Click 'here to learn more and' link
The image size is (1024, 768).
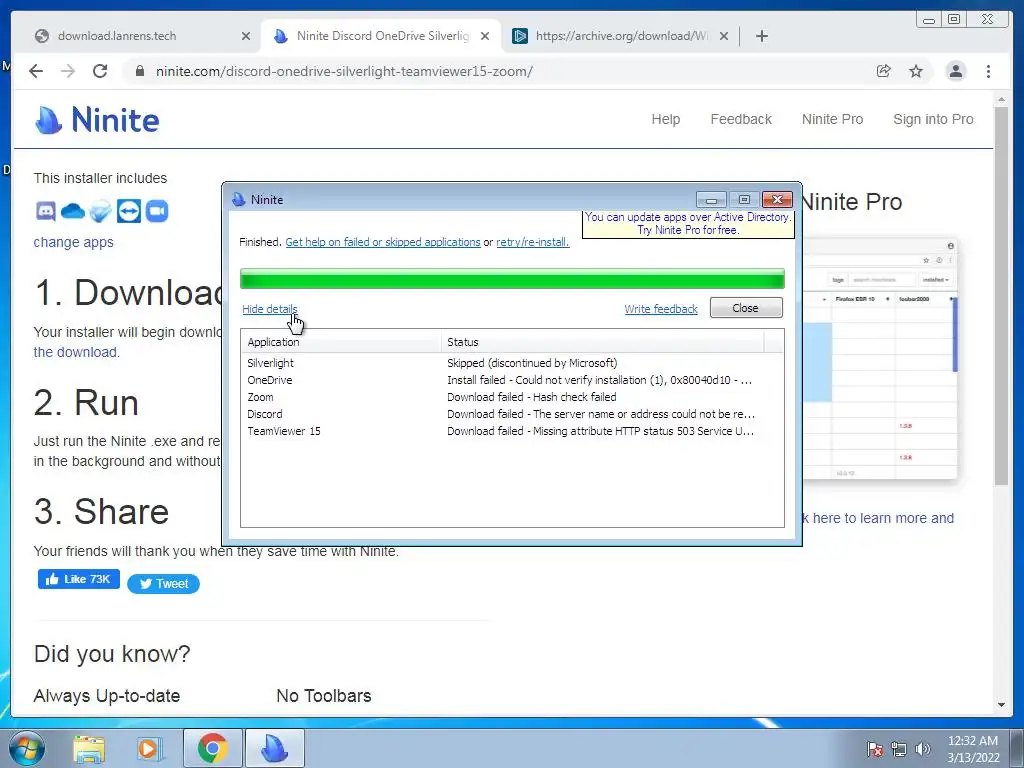(883, 518)
